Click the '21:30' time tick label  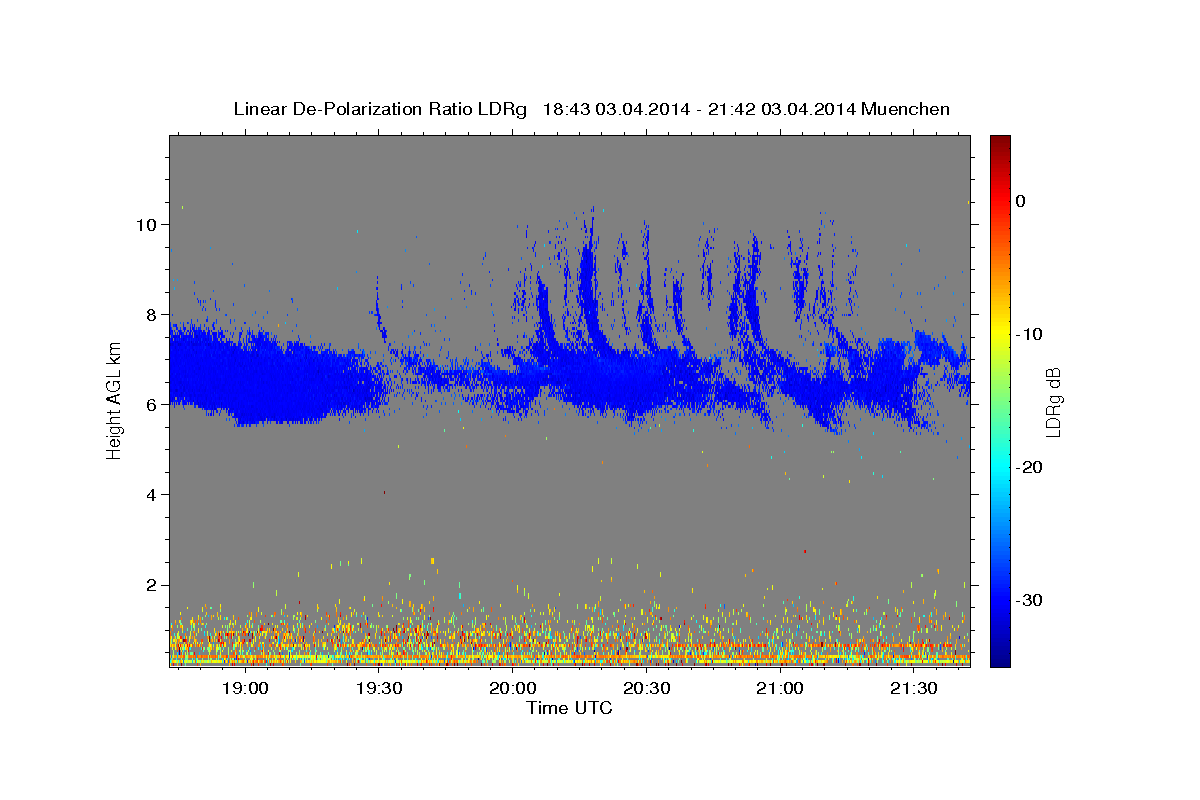coord(914,688)
